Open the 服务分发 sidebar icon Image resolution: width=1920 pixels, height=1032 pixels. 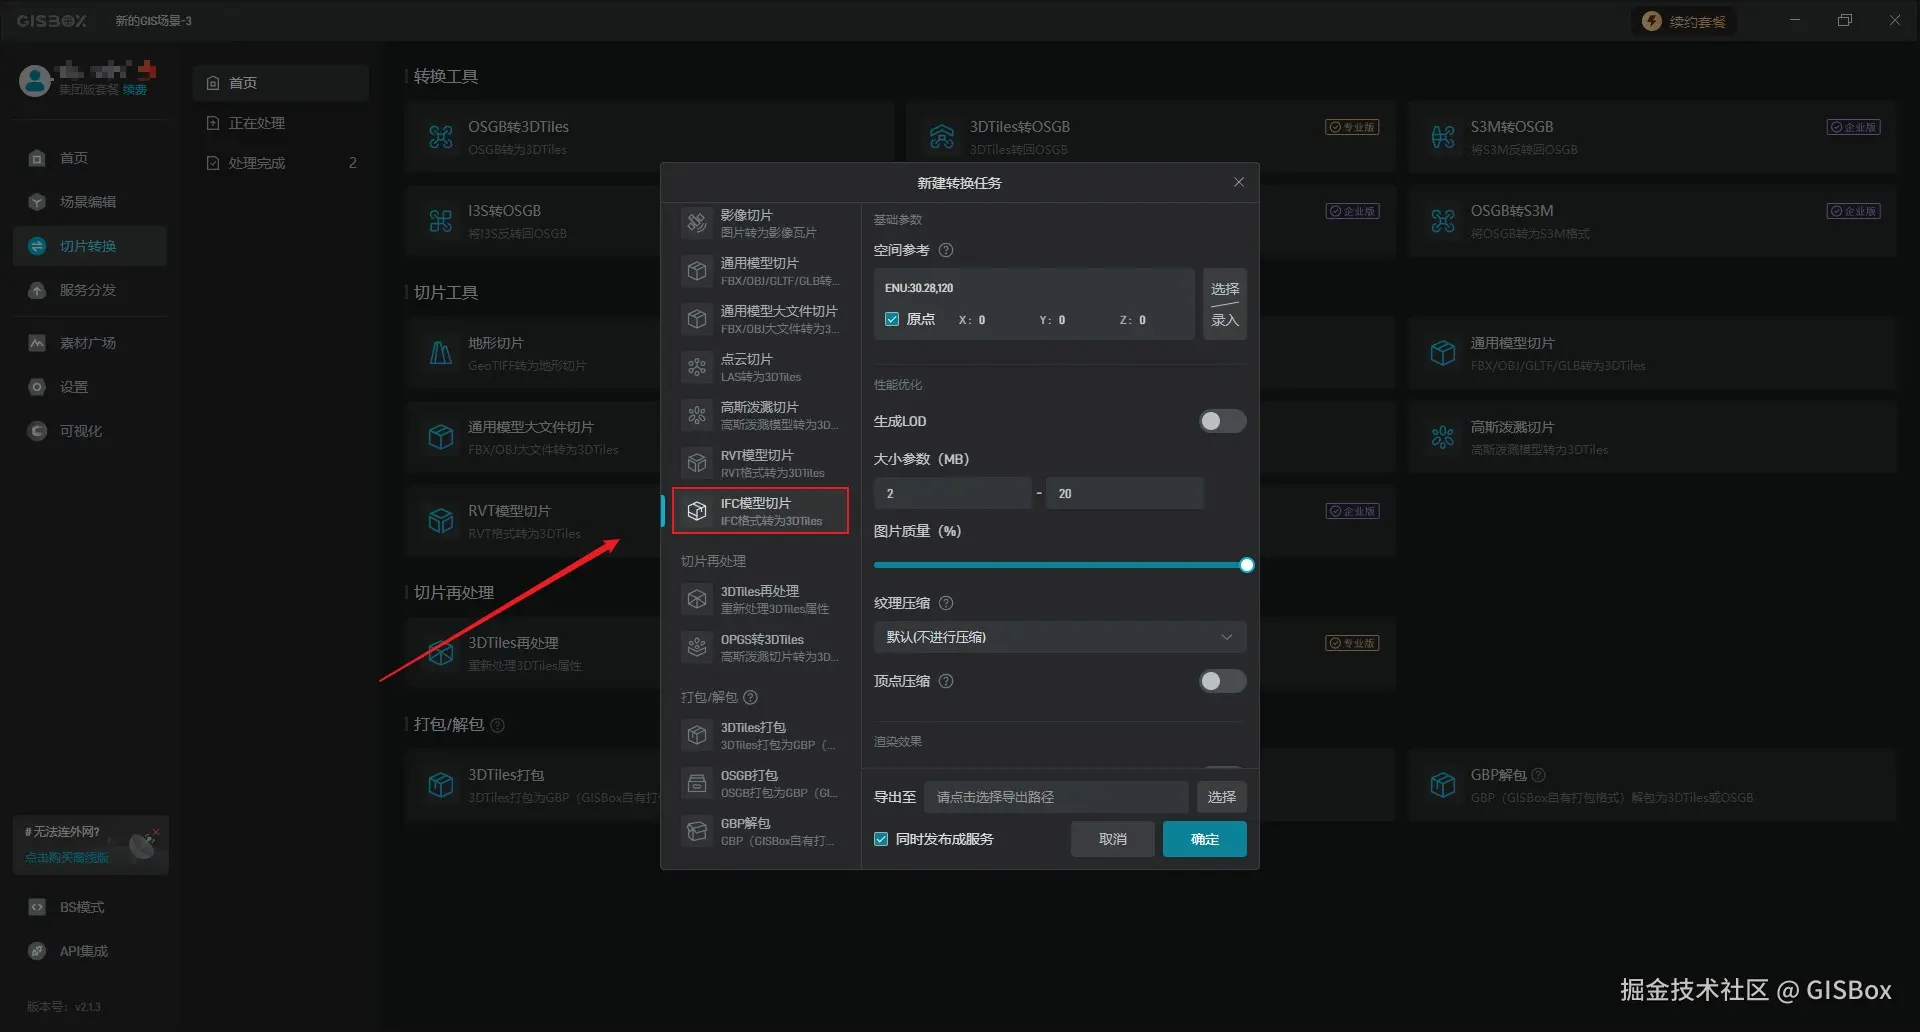pos(37,290)
